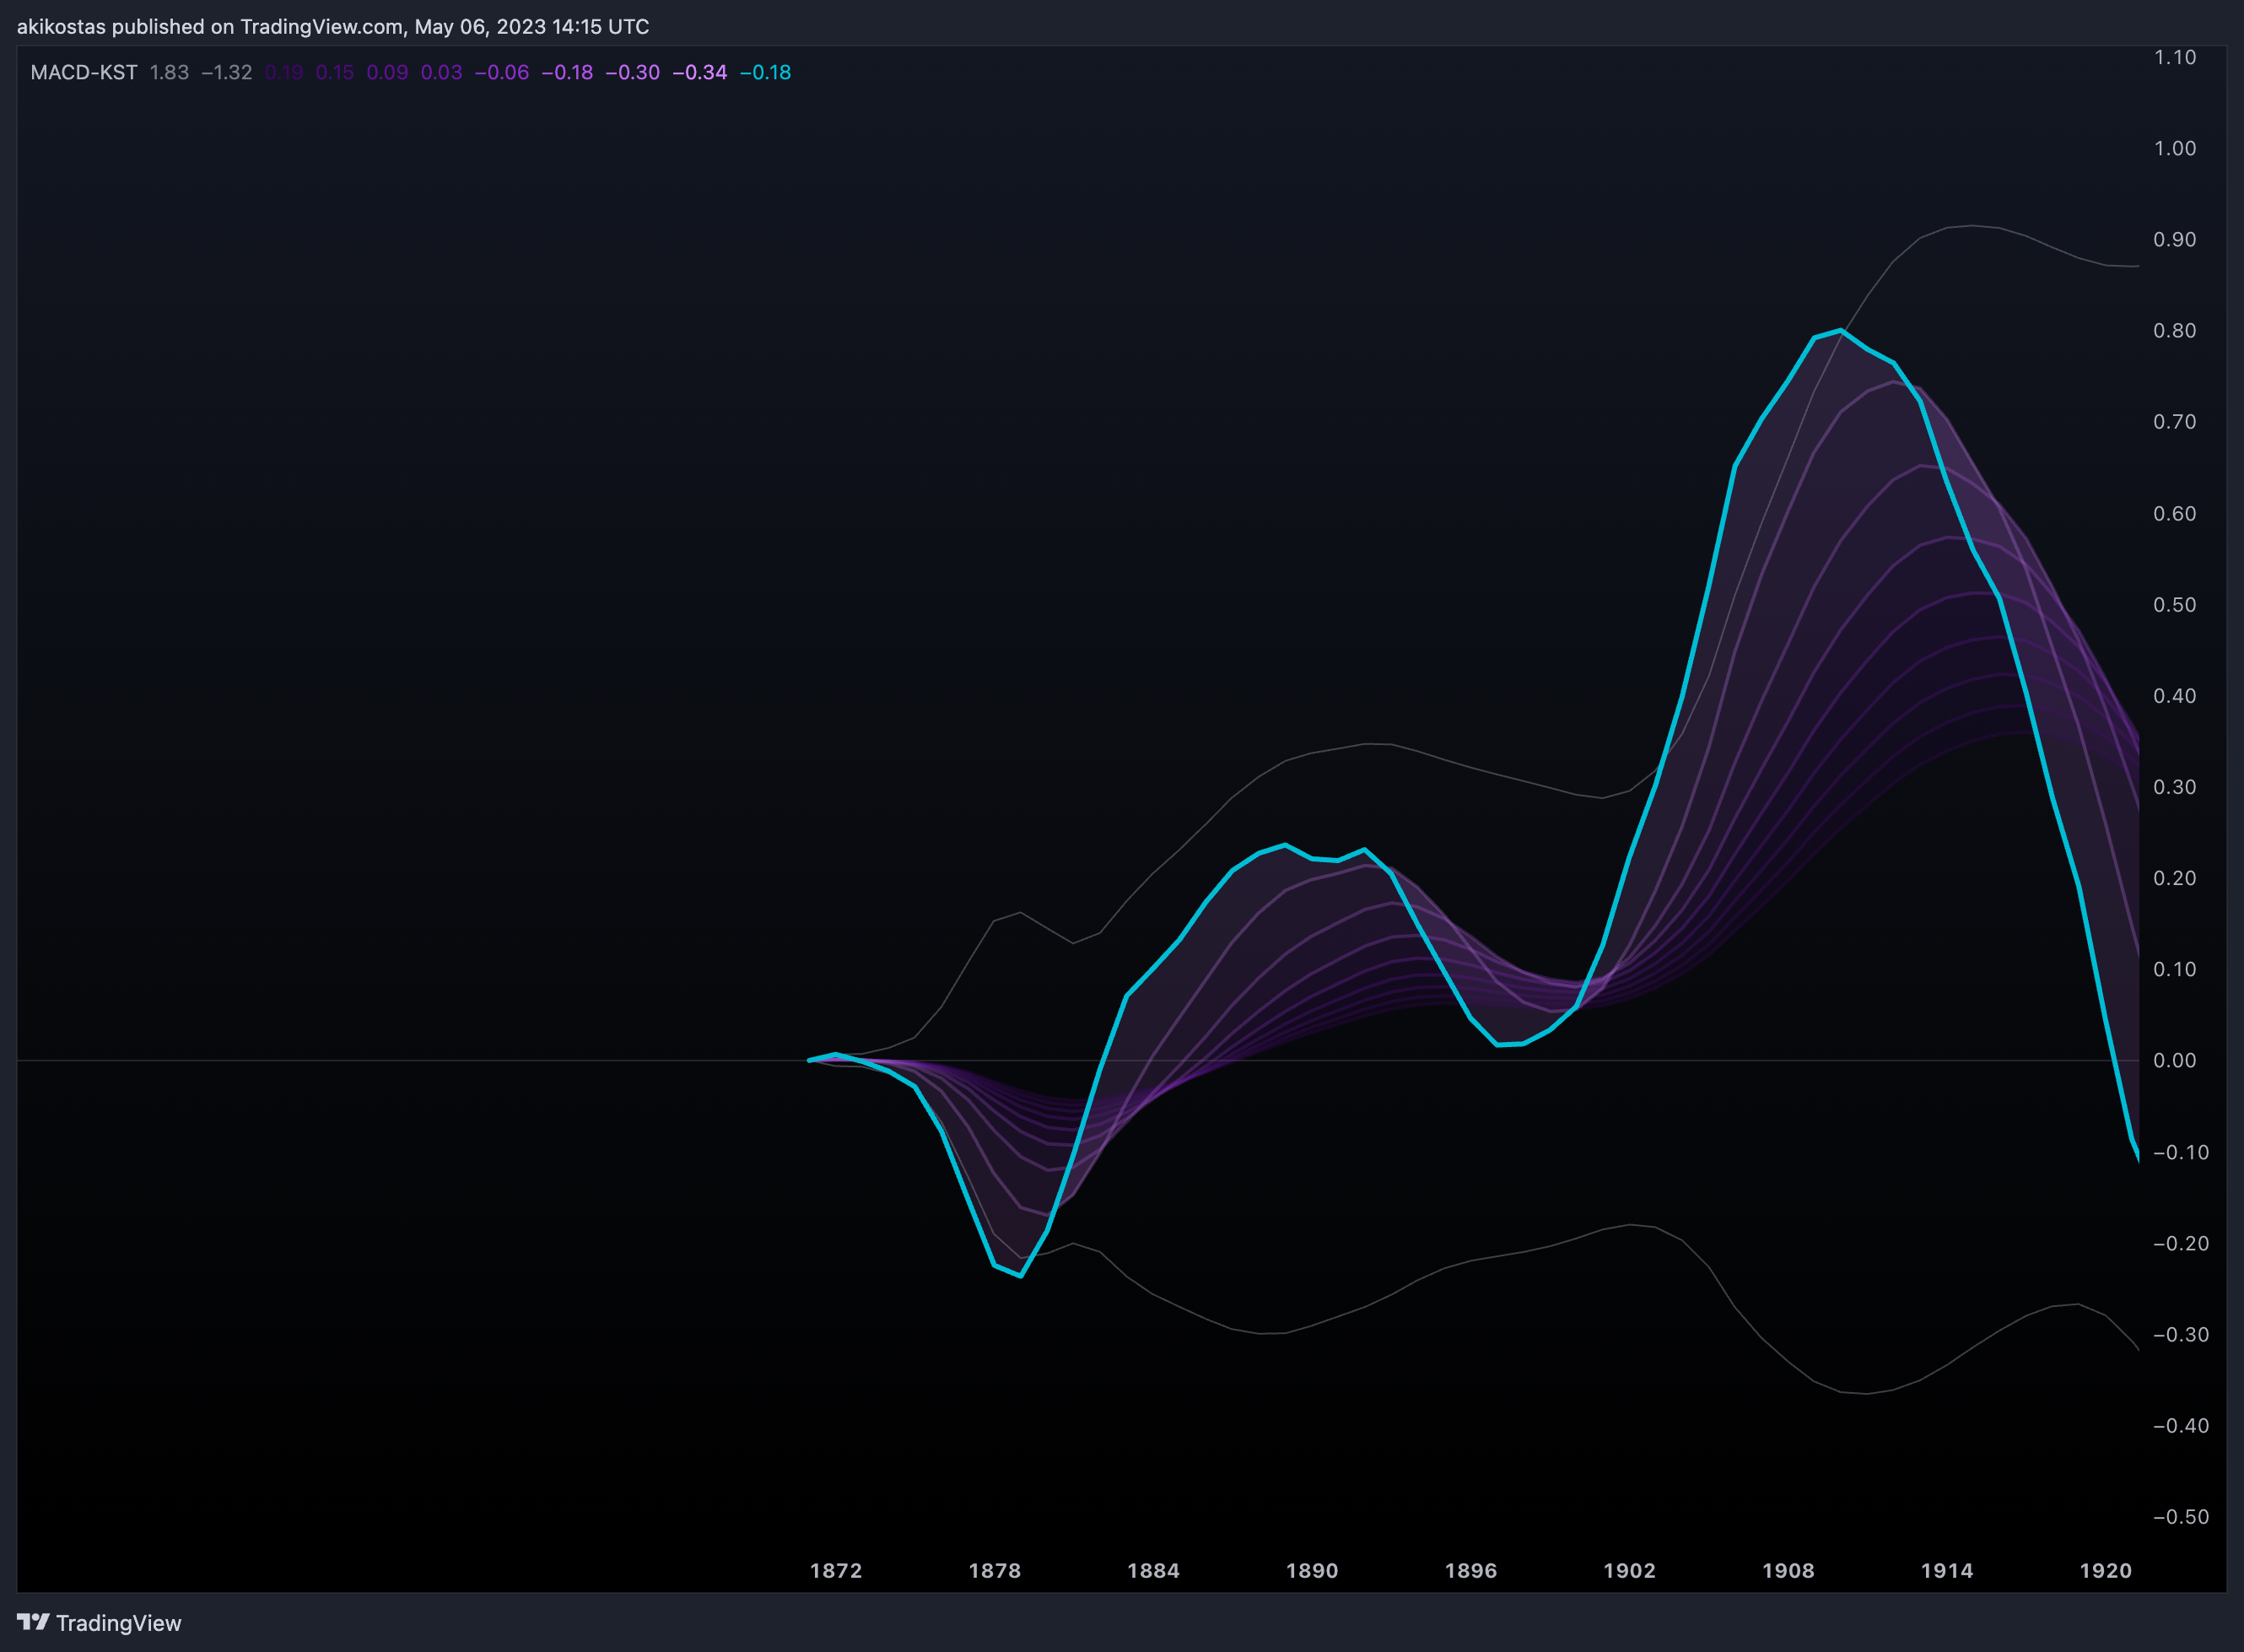Click the 1920 time axis label

click(2106, 1570)
